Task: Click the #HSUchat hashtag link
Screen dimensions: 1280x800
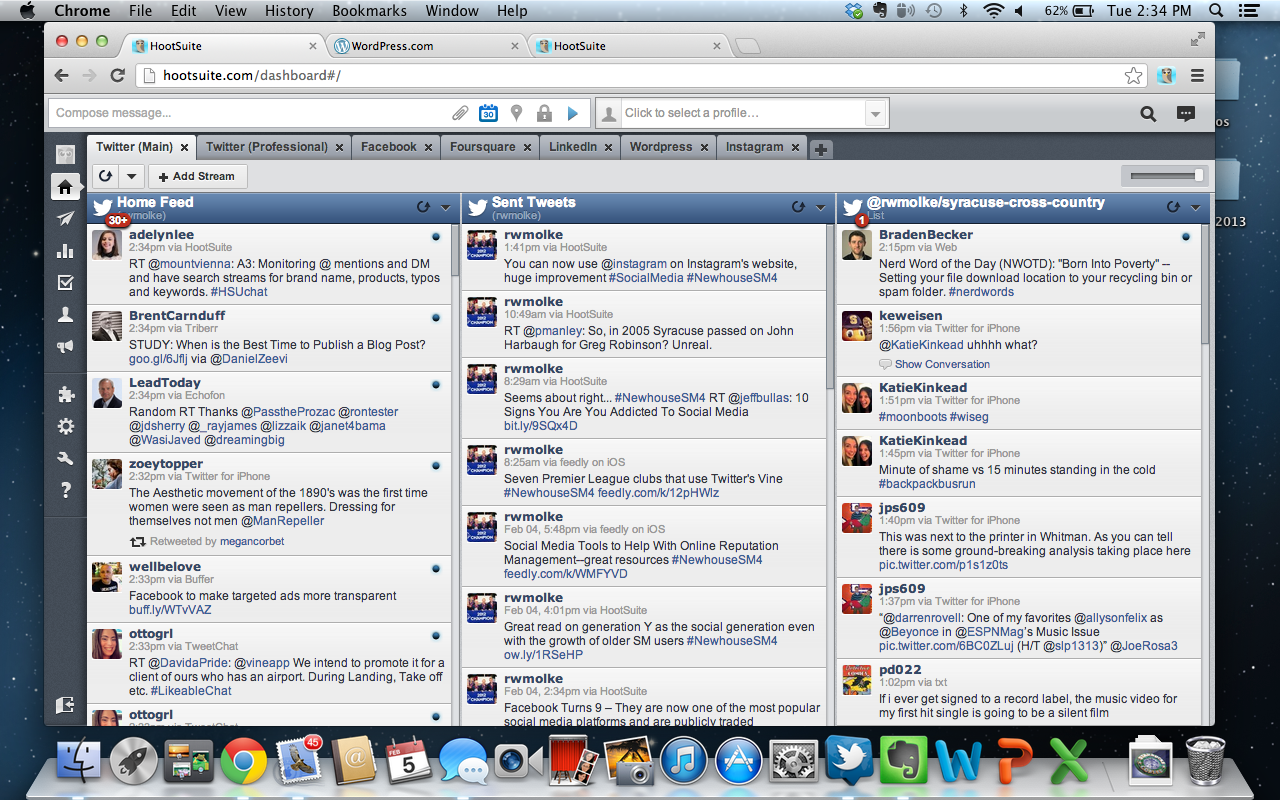Action: pyautogui.click(x=239, y=292)
